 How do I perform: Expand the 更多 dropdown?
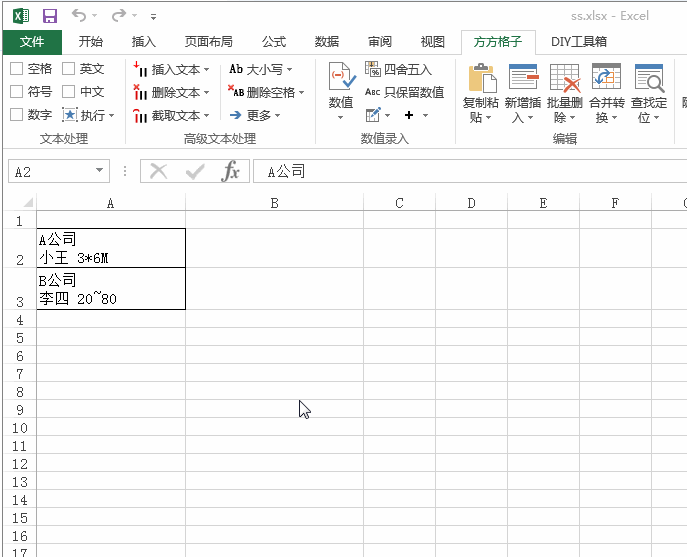(277, 116)
